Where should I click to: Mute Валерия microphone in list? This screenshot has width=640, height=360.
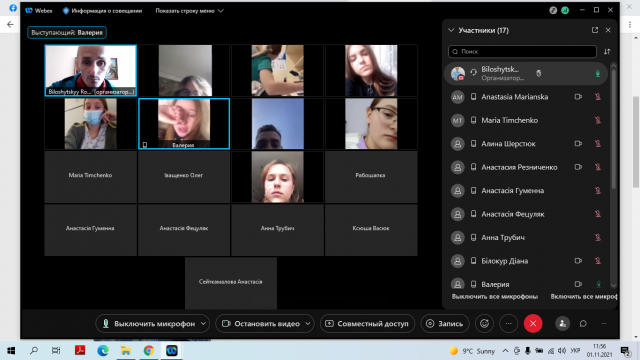598,284
